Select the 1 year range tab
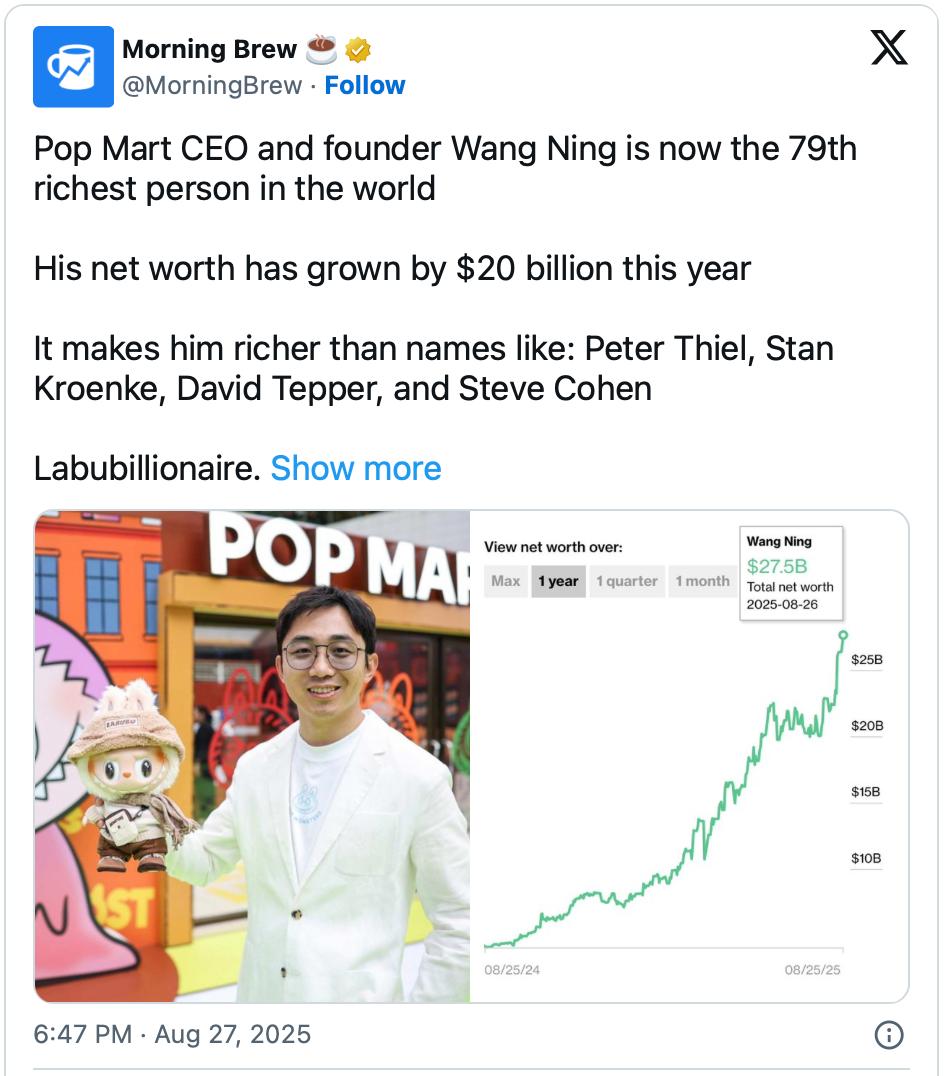The image size is (944, 1076). [x=558, y=581]
